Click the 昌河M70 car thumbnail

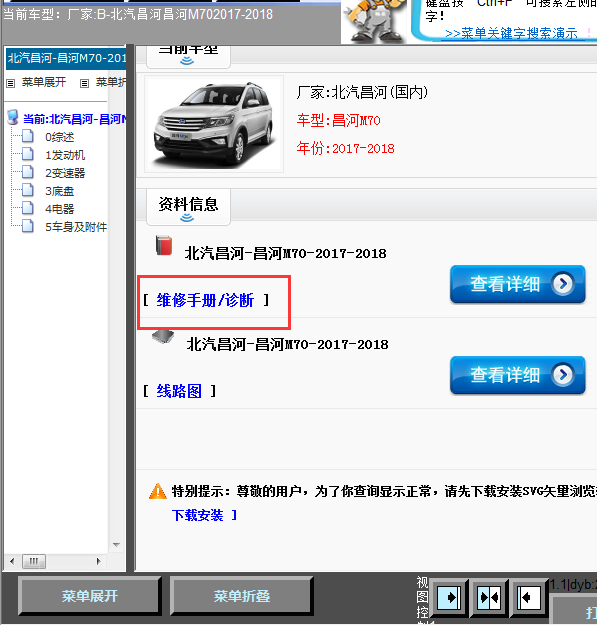(214, 124)
